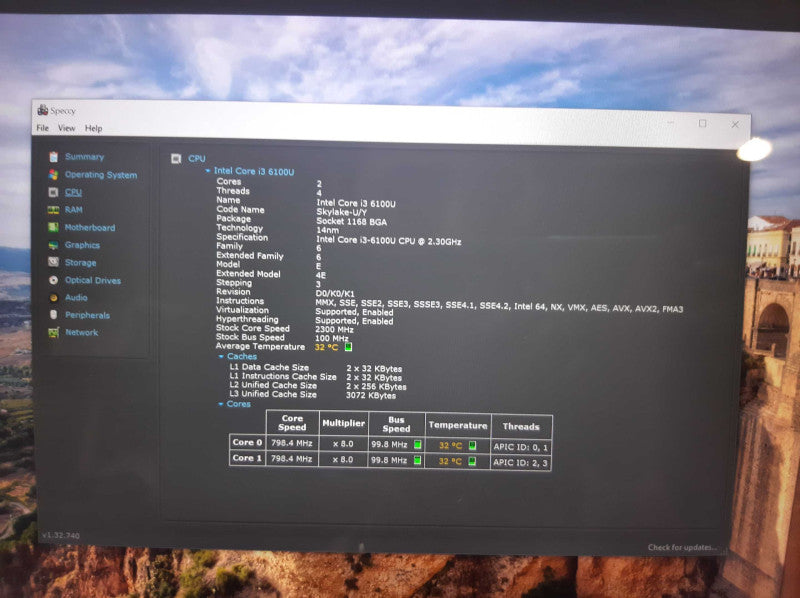
Task: Click the Check for updates link
Action: pyautogui.click(x=682, y=547)
